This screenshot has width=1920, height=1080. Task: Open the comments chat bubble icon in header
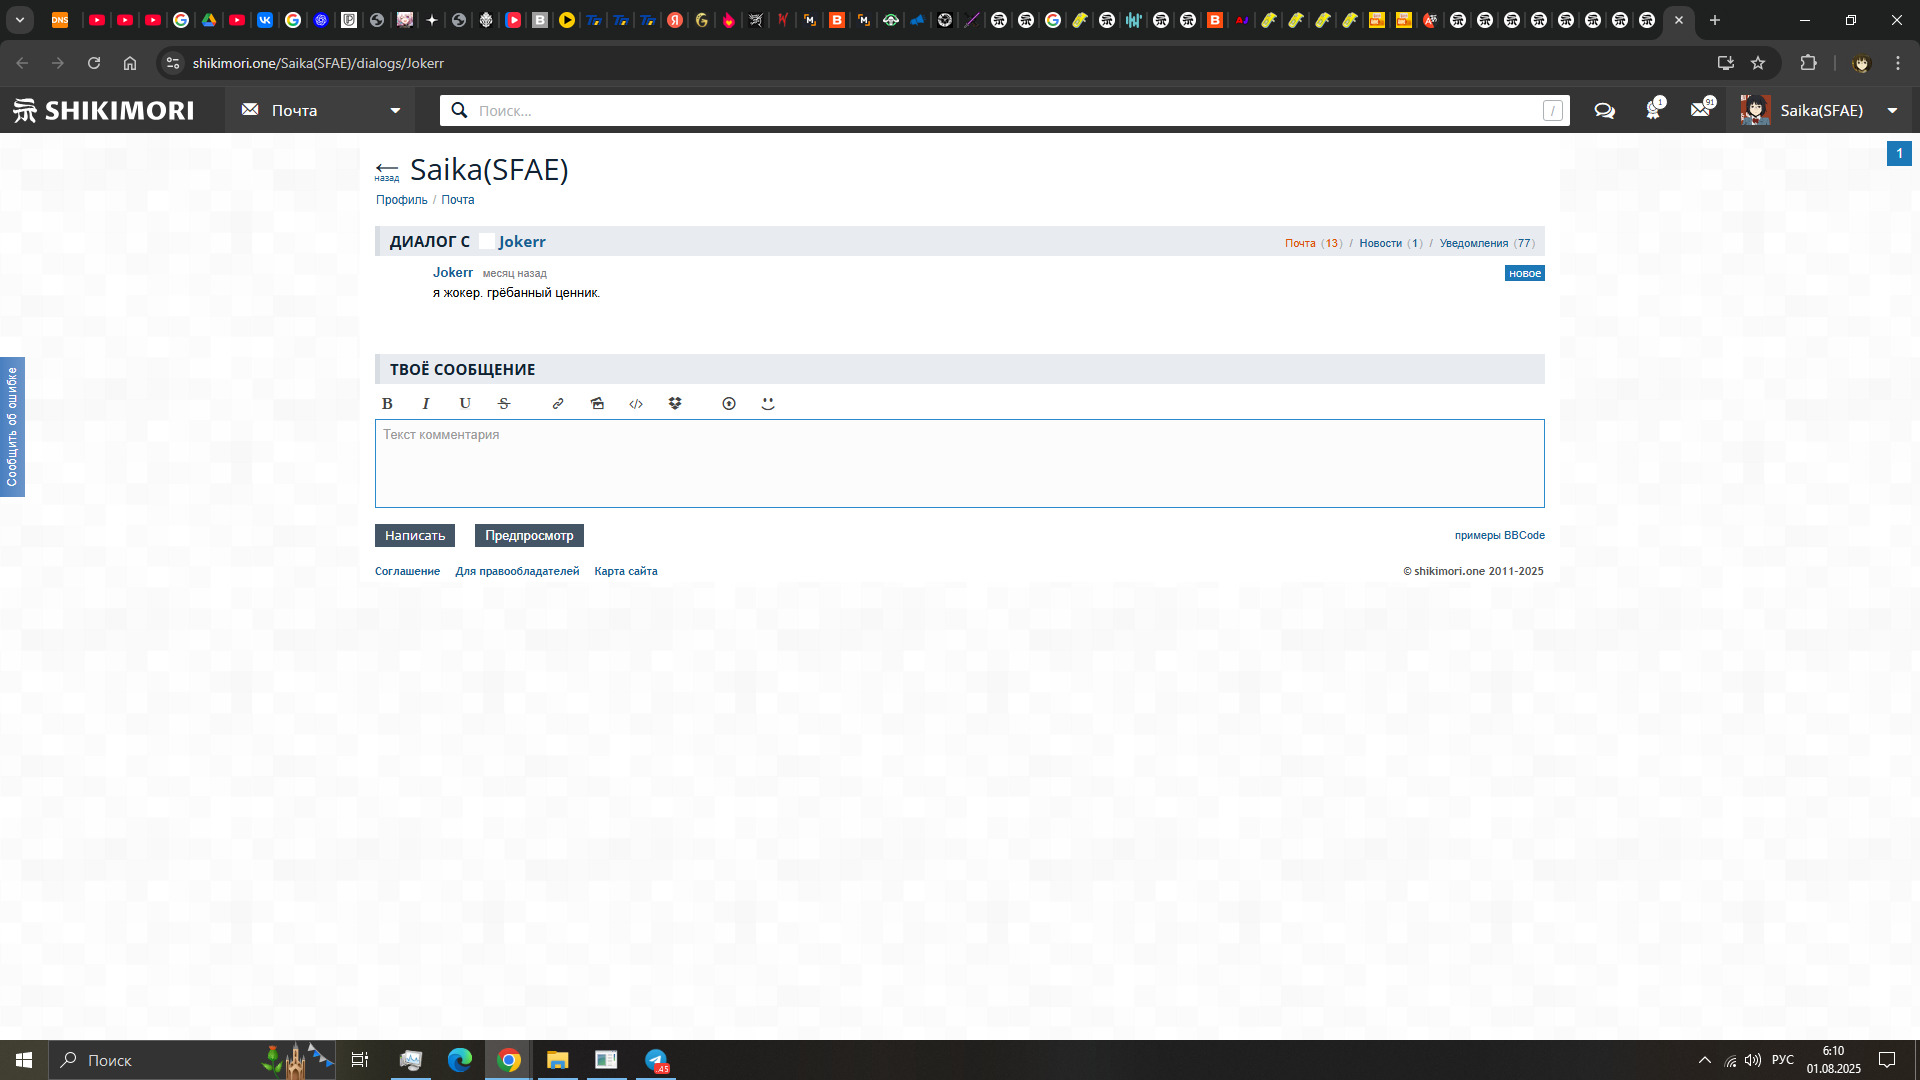(1605, 111)
